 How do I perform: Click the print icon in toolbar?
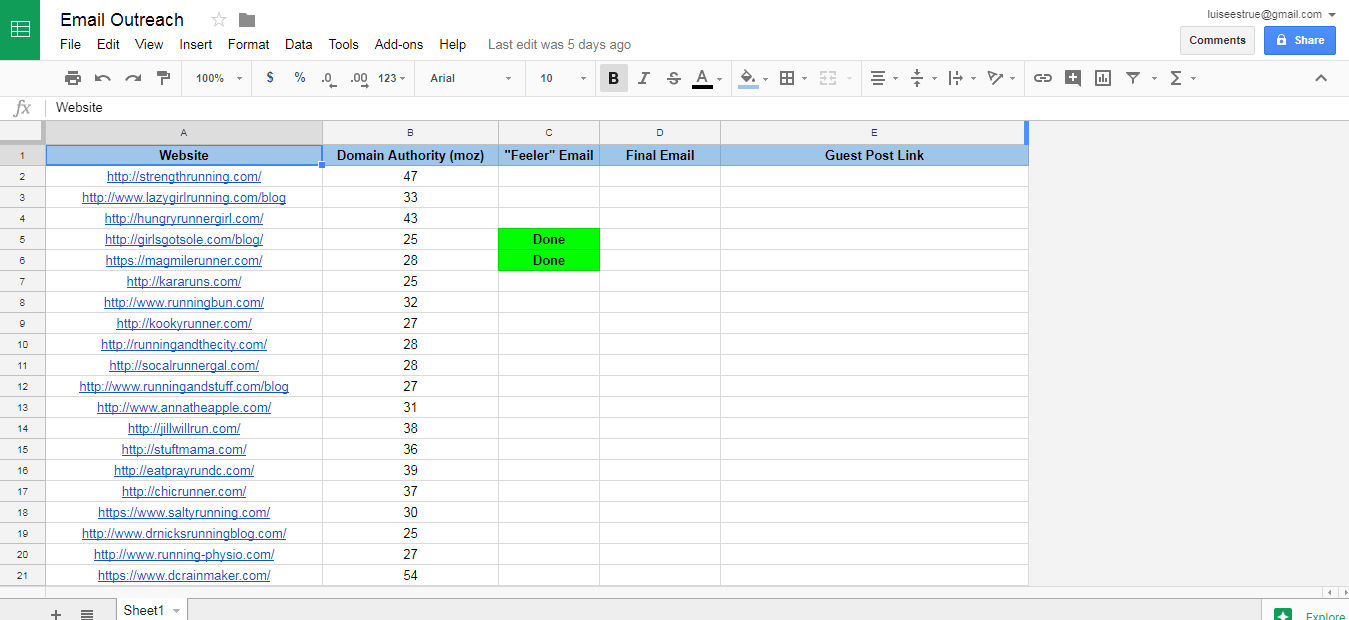coord(73,78)
